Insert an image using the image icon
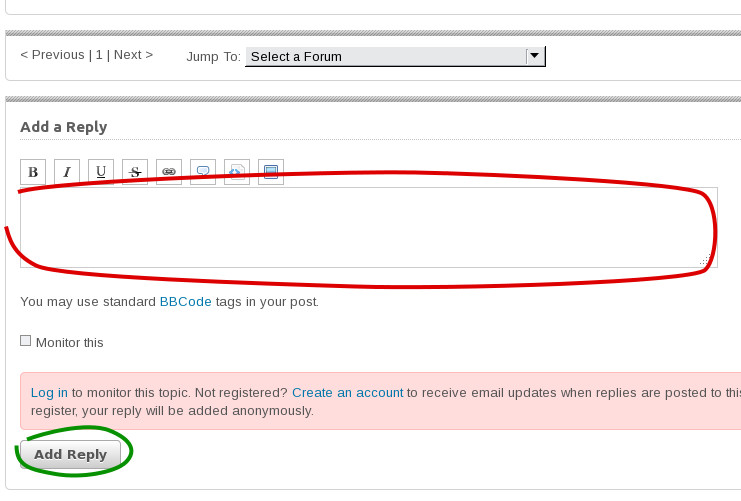The image size is (741, 501). tap(271, 172)
